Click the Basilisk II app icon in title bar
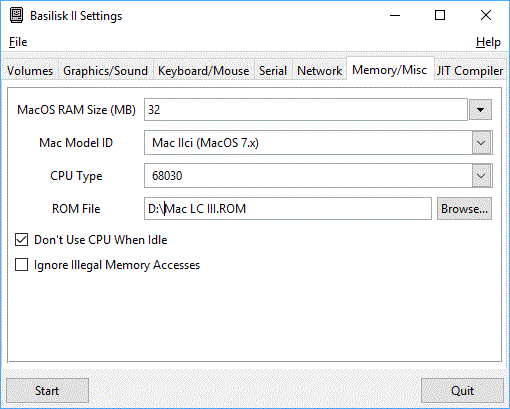The height and width of the screenshot is (409, 510). click(x=16, y=15)
